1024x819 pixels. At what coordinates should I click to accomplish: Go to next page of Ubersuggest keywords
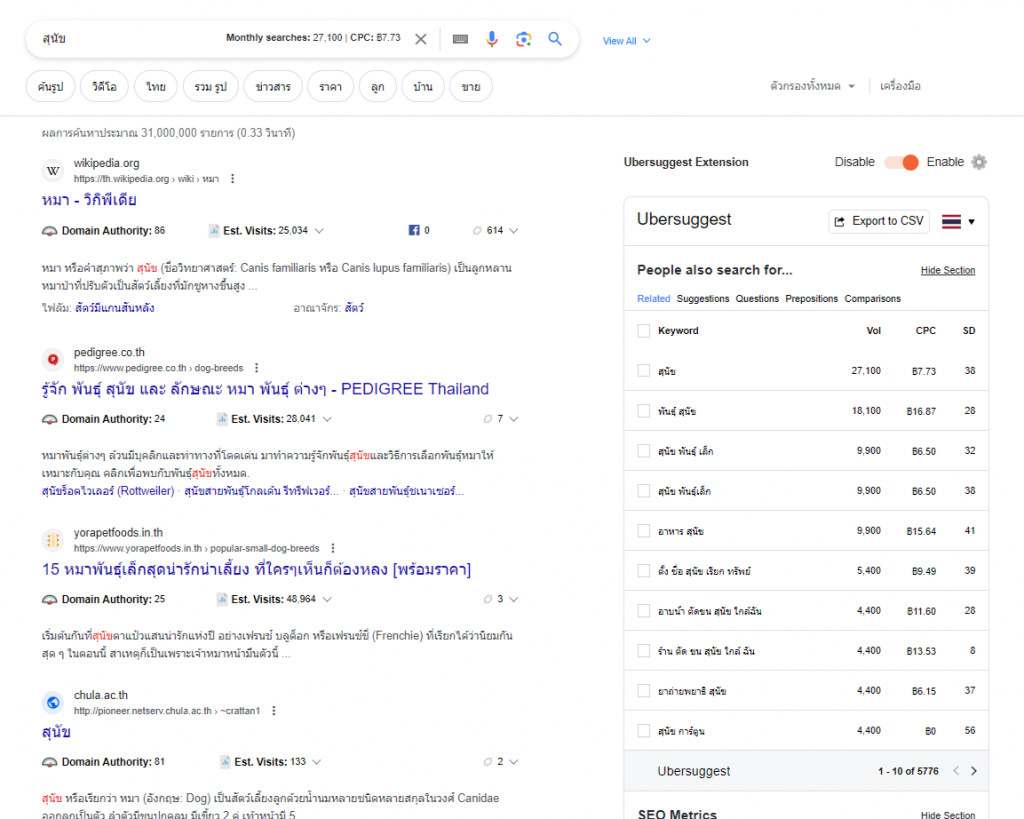click(974, 771)
